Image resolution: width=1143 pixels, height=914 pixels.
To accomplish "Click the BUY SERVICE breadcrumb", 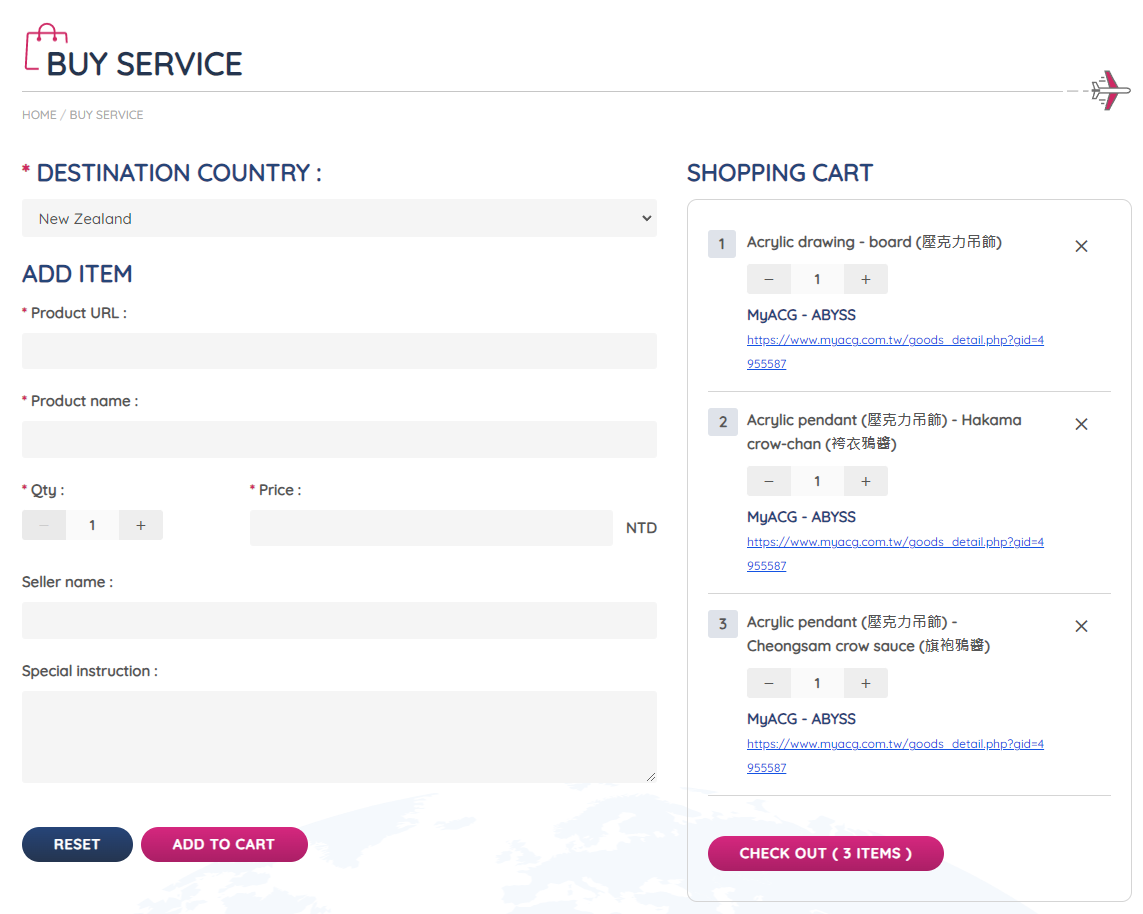I will point(106,115).
